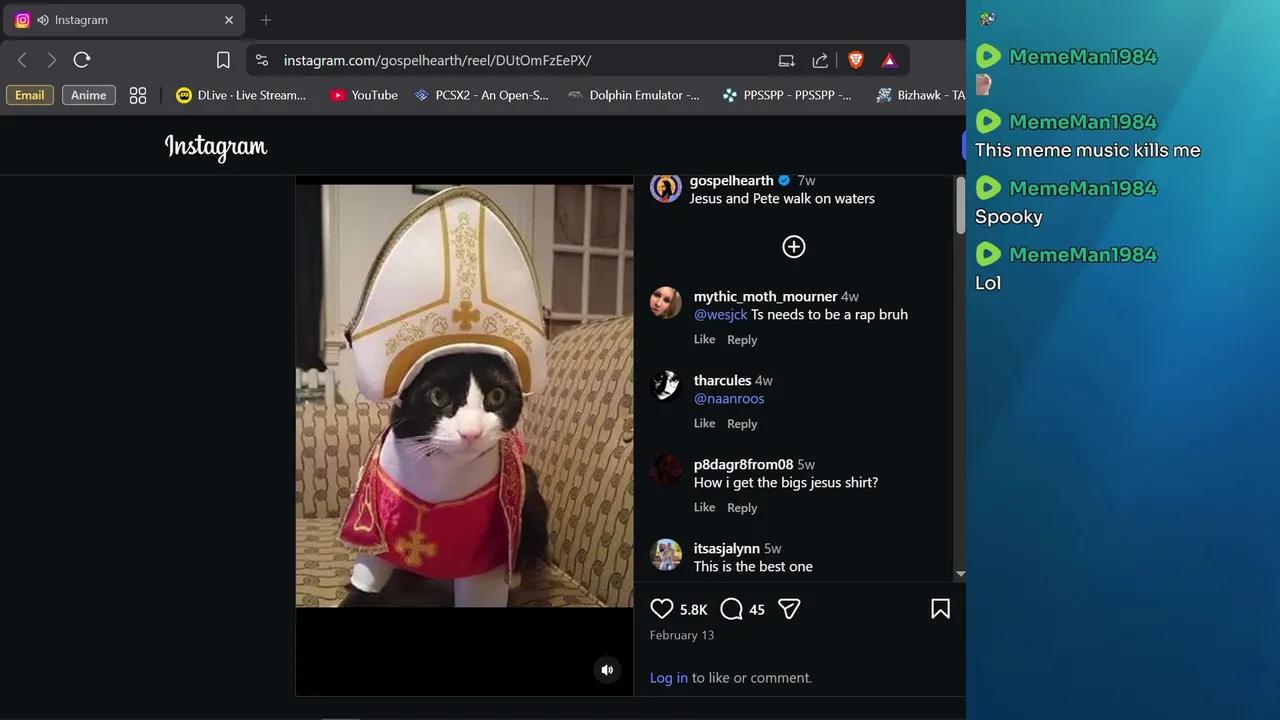This screenshot has width=1280, height=720.
Task: Open the PPSSPP bookmark
Action: click(x=787, y=95)
